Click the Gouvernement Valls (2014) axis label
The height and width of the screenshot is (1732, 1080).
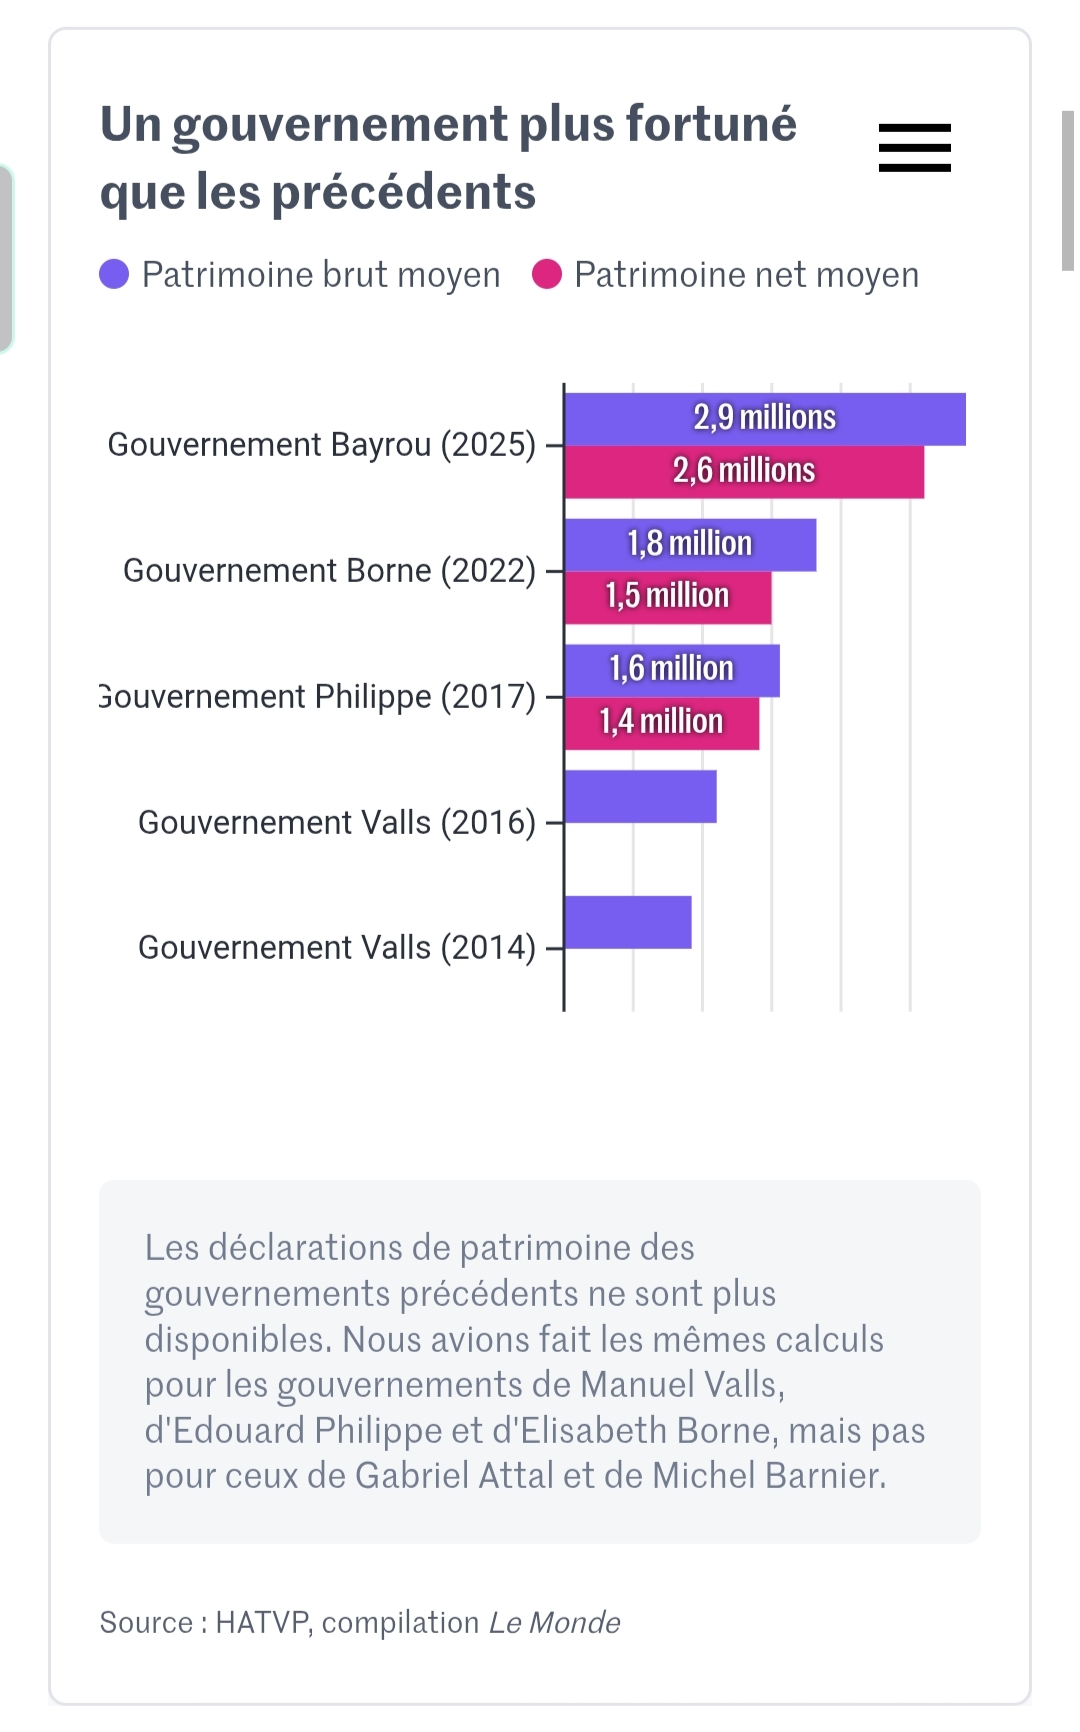pos(337,947)
